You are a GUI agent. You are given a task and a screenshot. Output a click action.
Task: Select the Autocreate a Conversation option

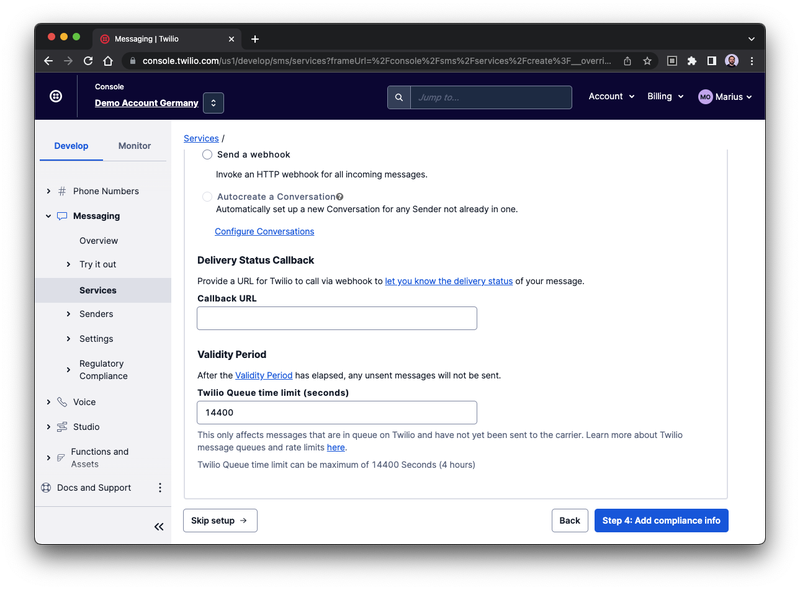point(207,197)
